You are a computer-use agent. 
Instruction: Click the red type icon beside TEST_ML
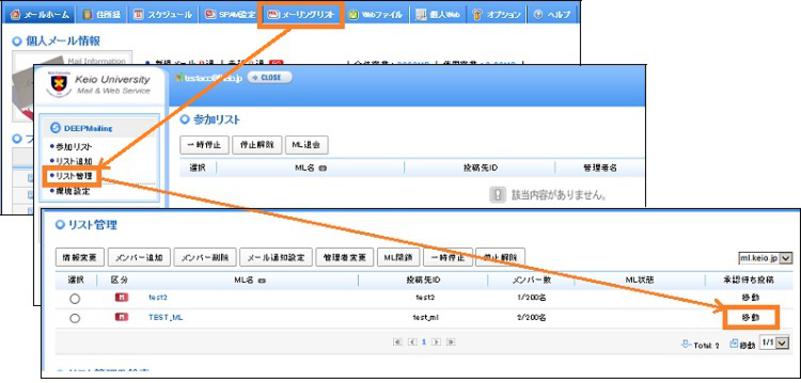(x=121, y=317)
